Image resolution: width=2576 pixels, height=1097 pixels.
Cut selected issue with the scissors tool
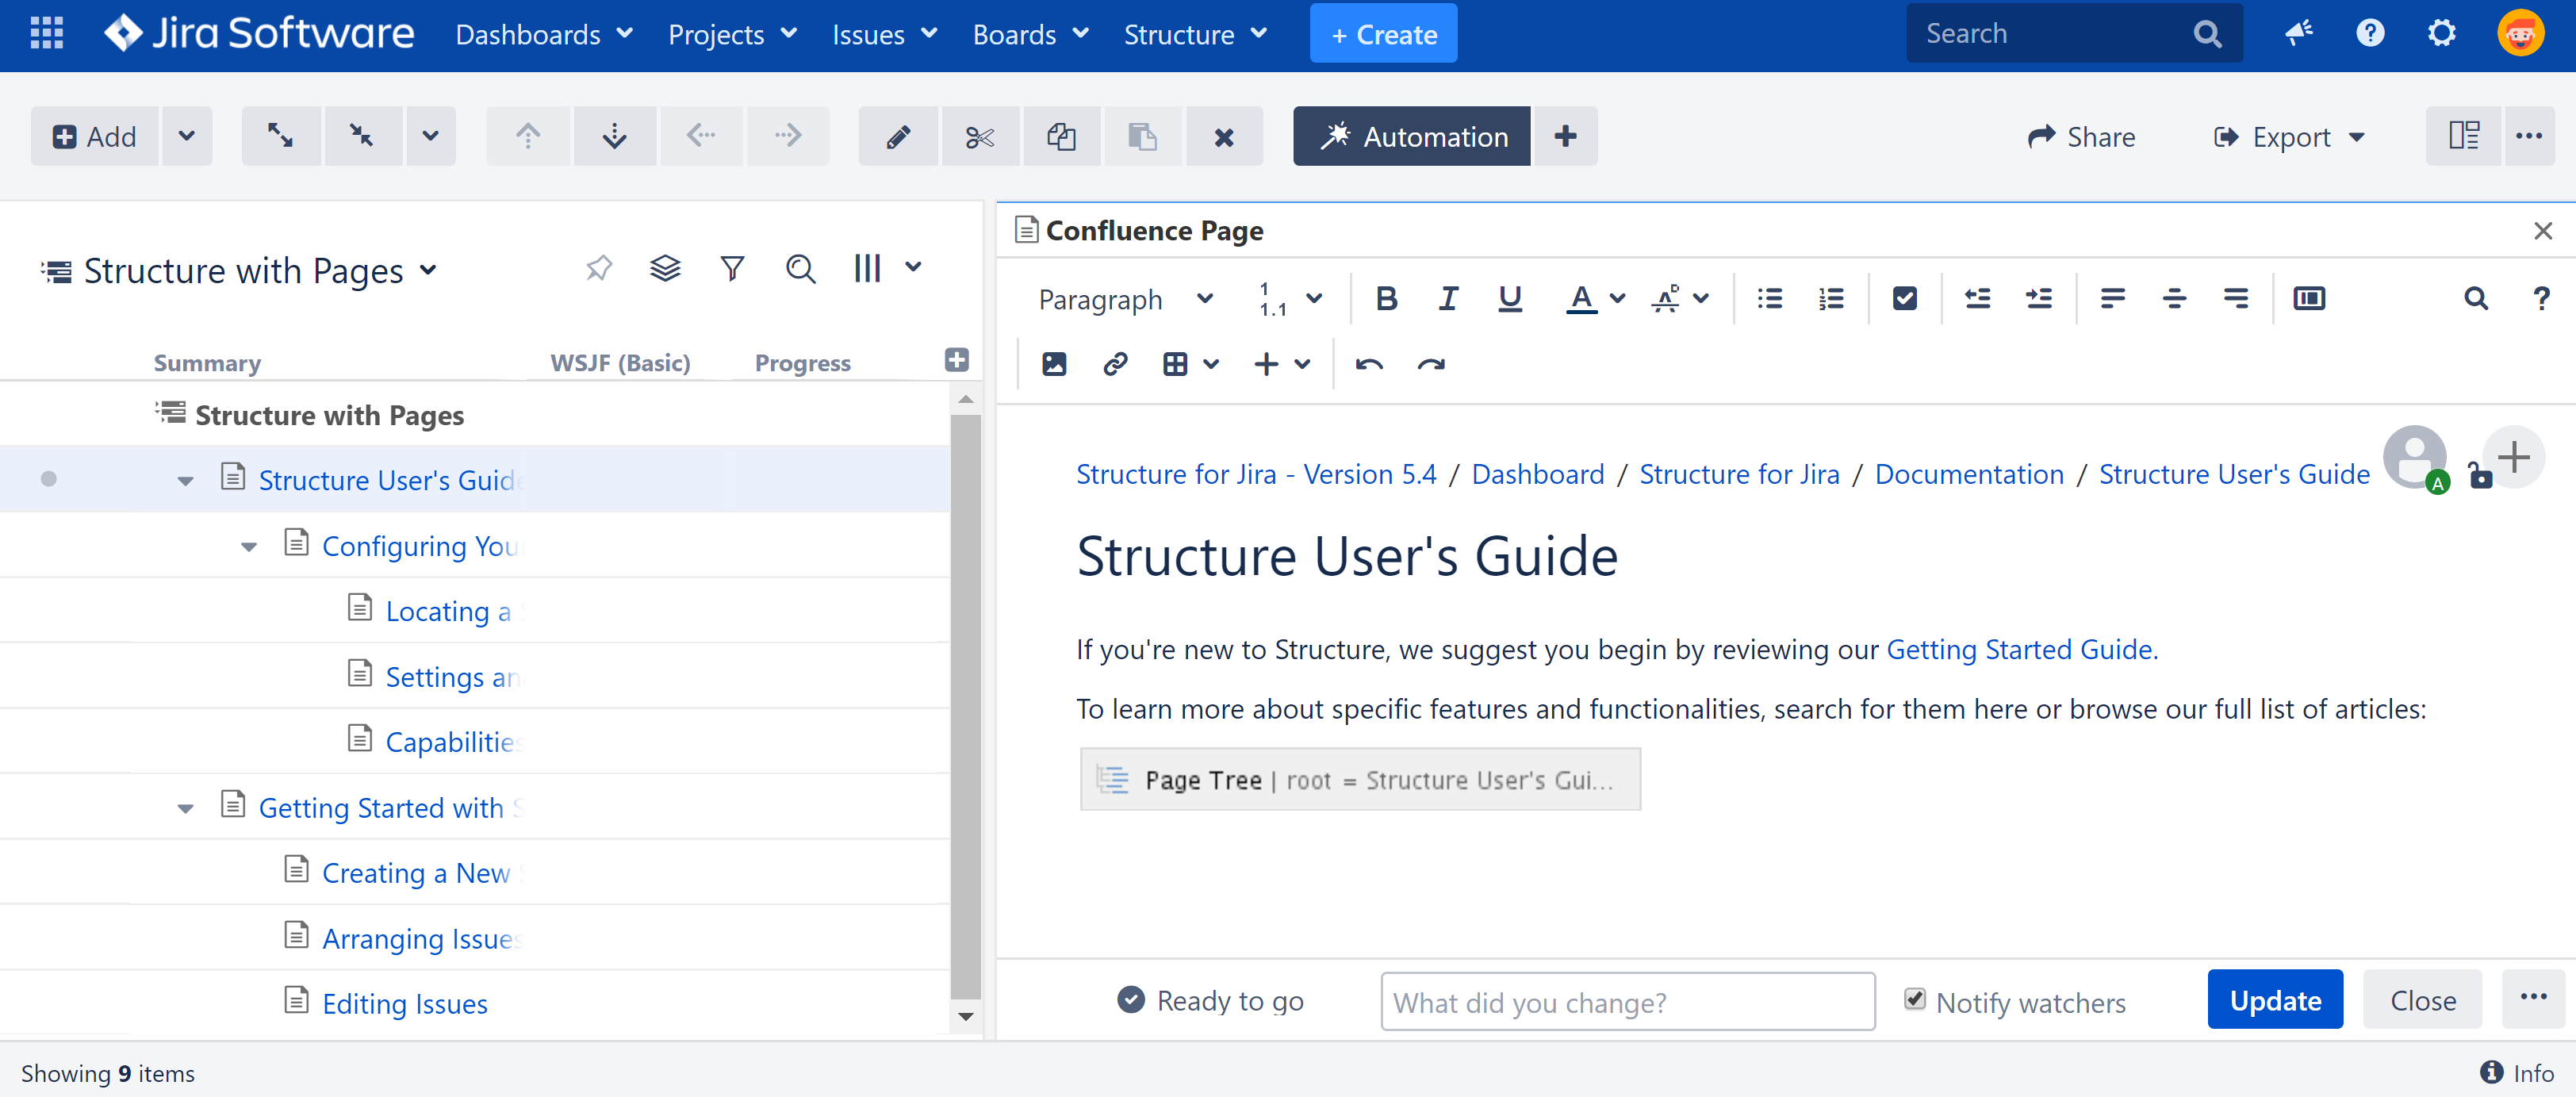coord(980,136)
